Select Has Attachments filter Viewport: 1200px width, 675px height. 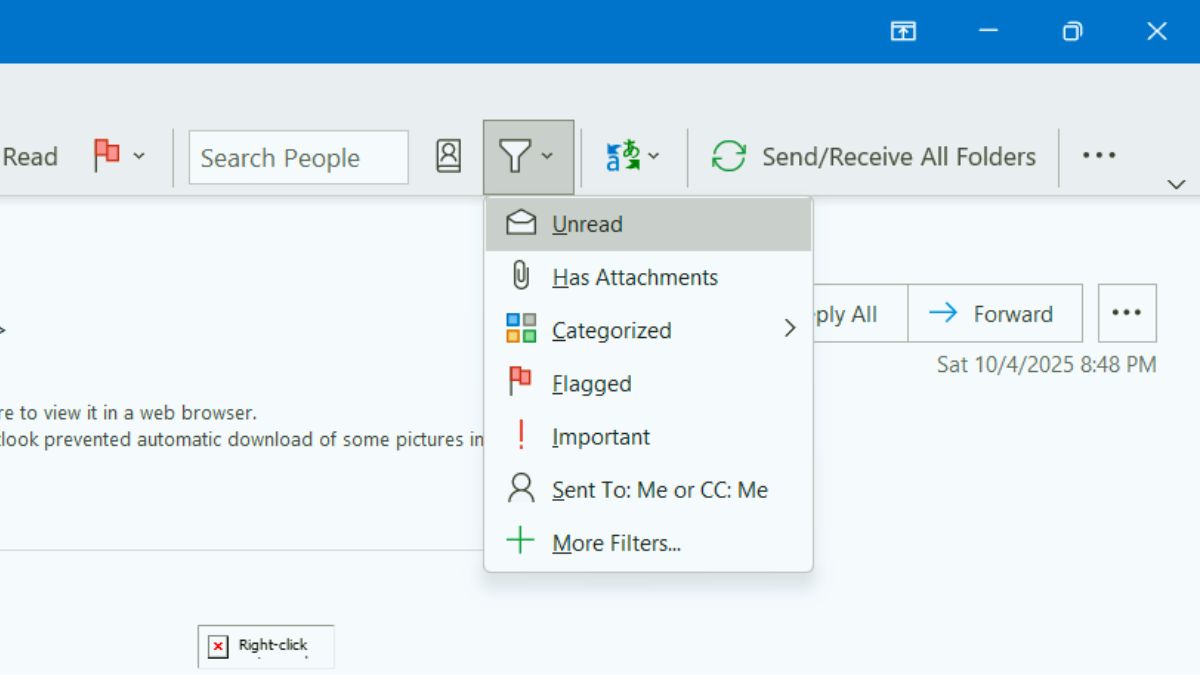pyautogui.click(x=634, y=277)
